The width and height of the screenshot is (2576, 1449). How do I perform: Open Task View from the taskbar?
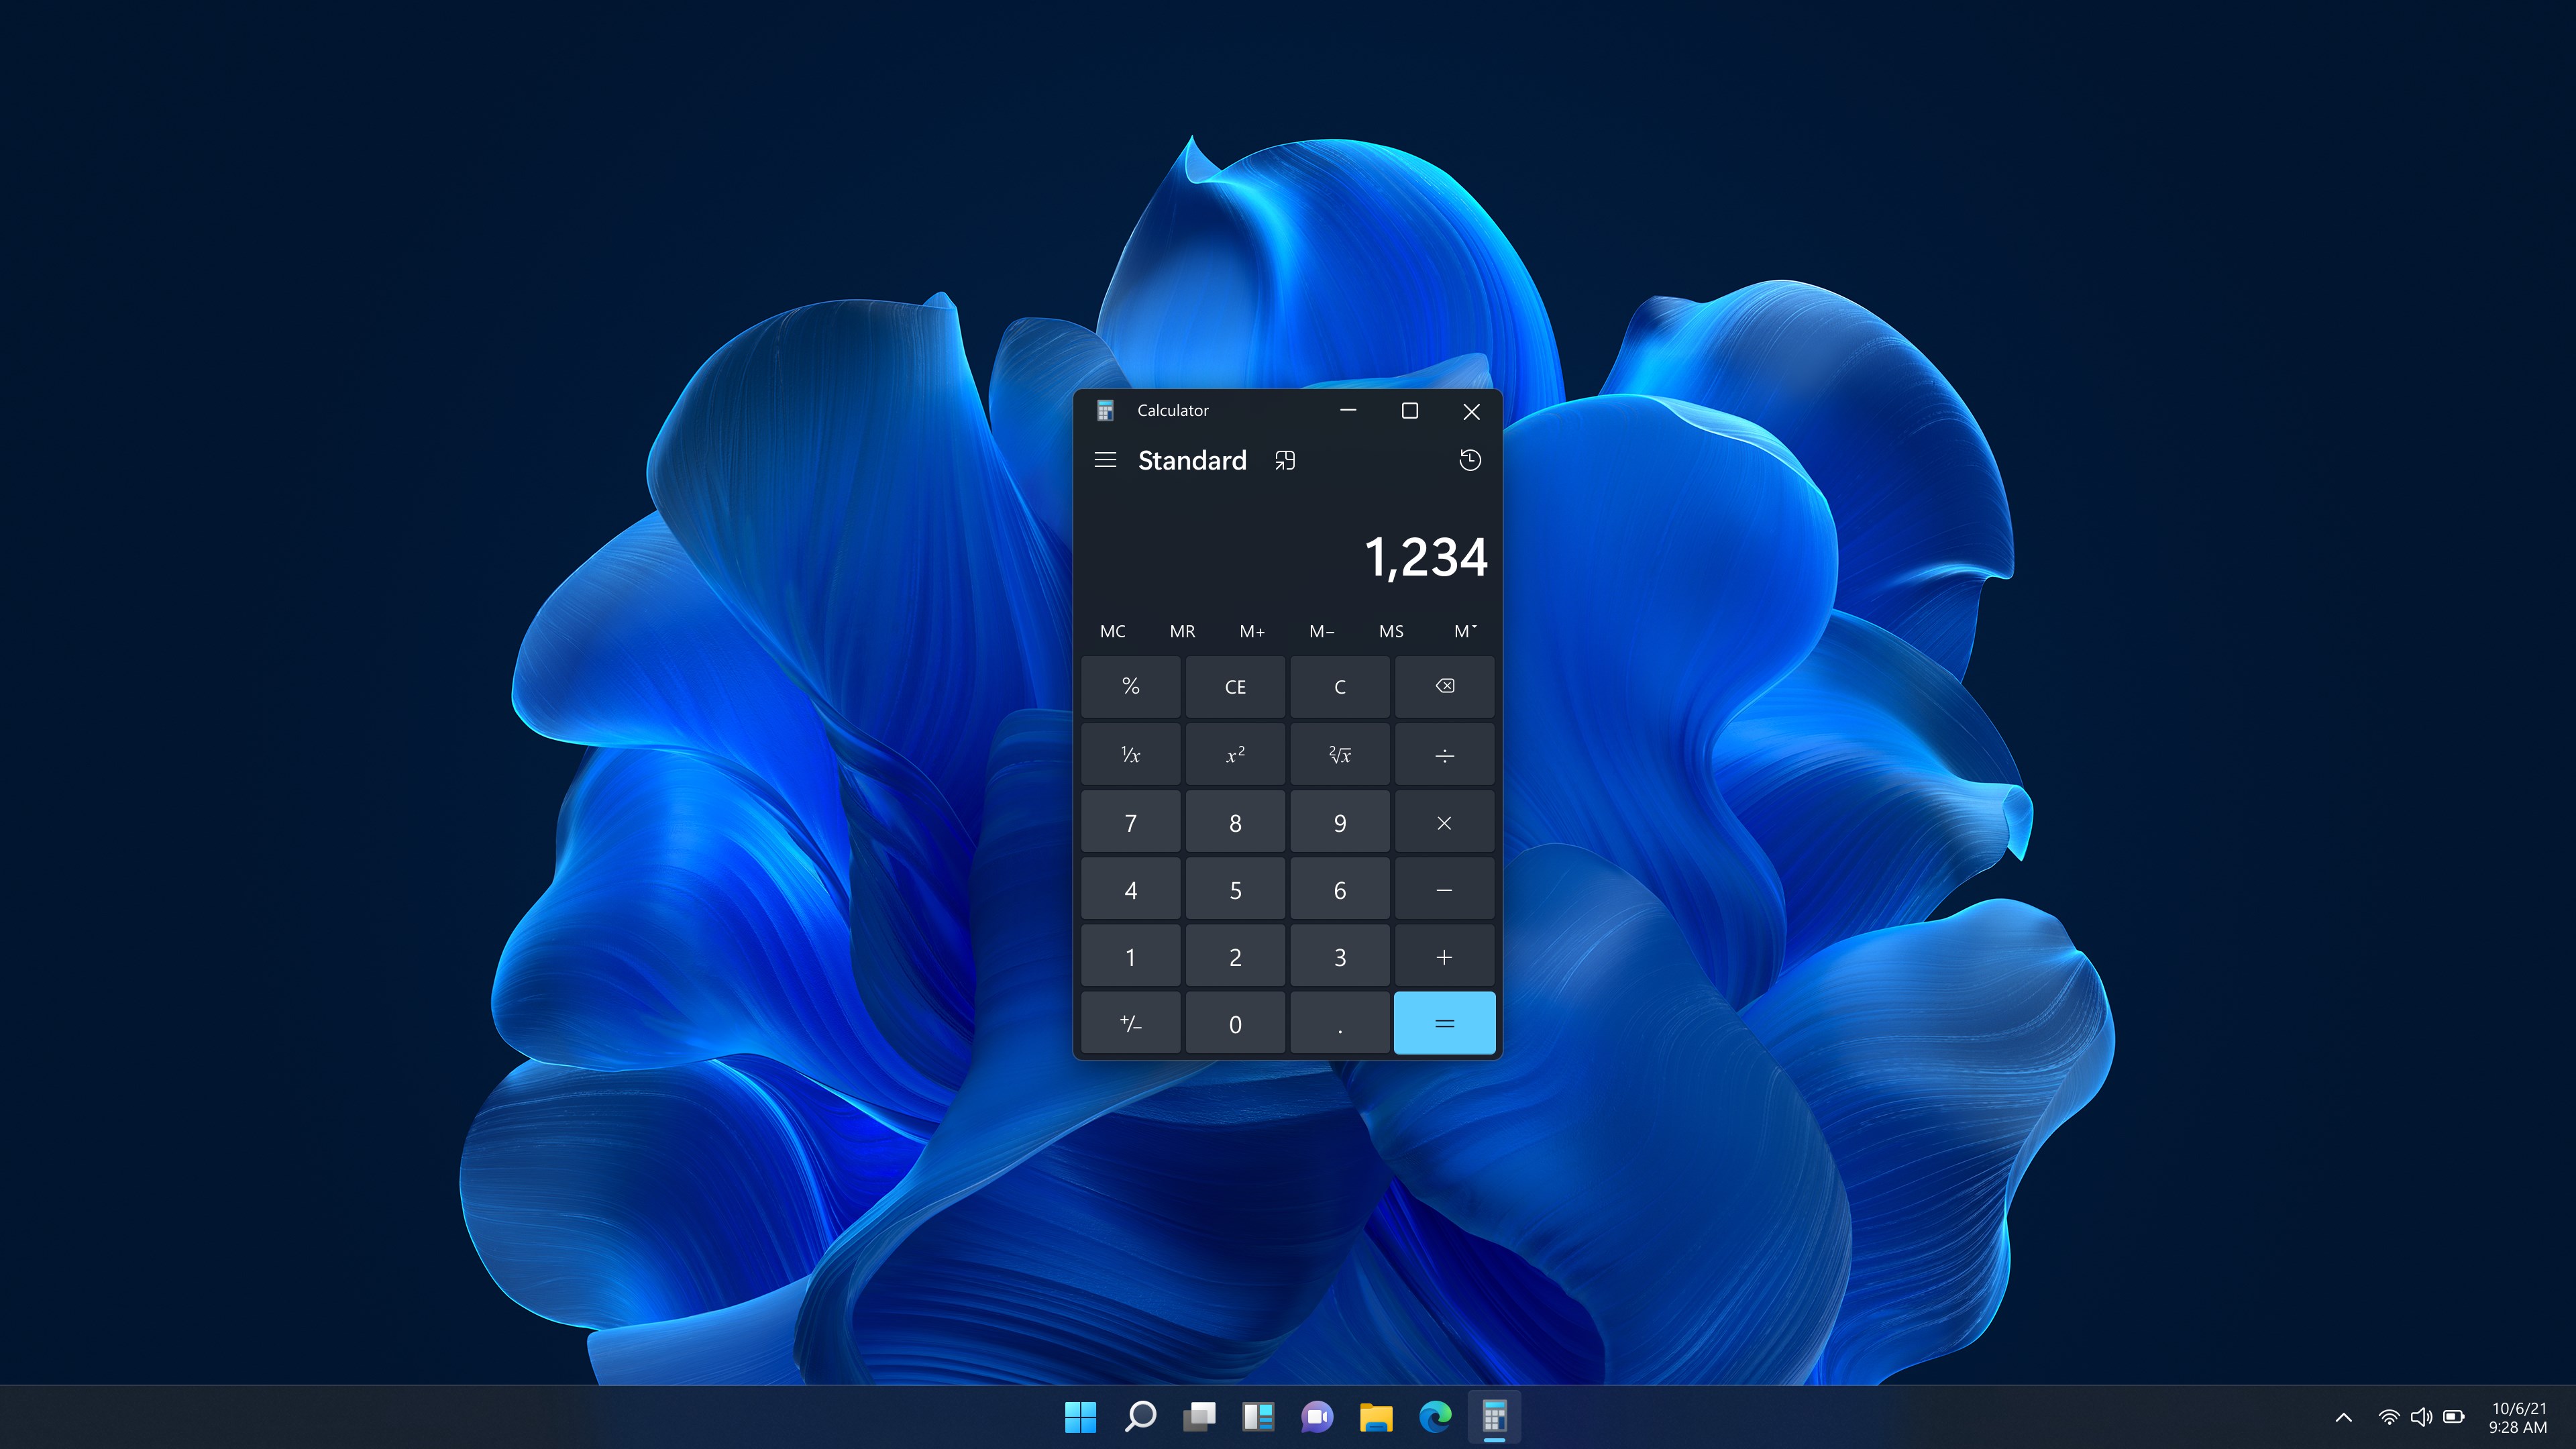[x=1199, y=1417]
